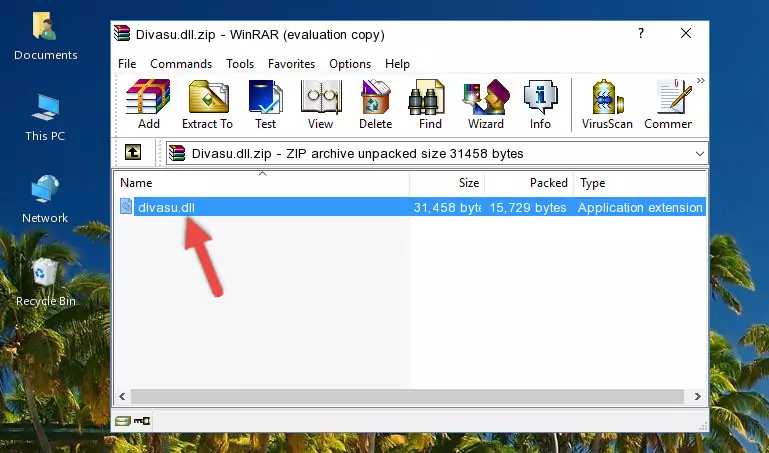Click the drive icon in status bar
Screen dimensions: 769x453
tap(123, 421)
